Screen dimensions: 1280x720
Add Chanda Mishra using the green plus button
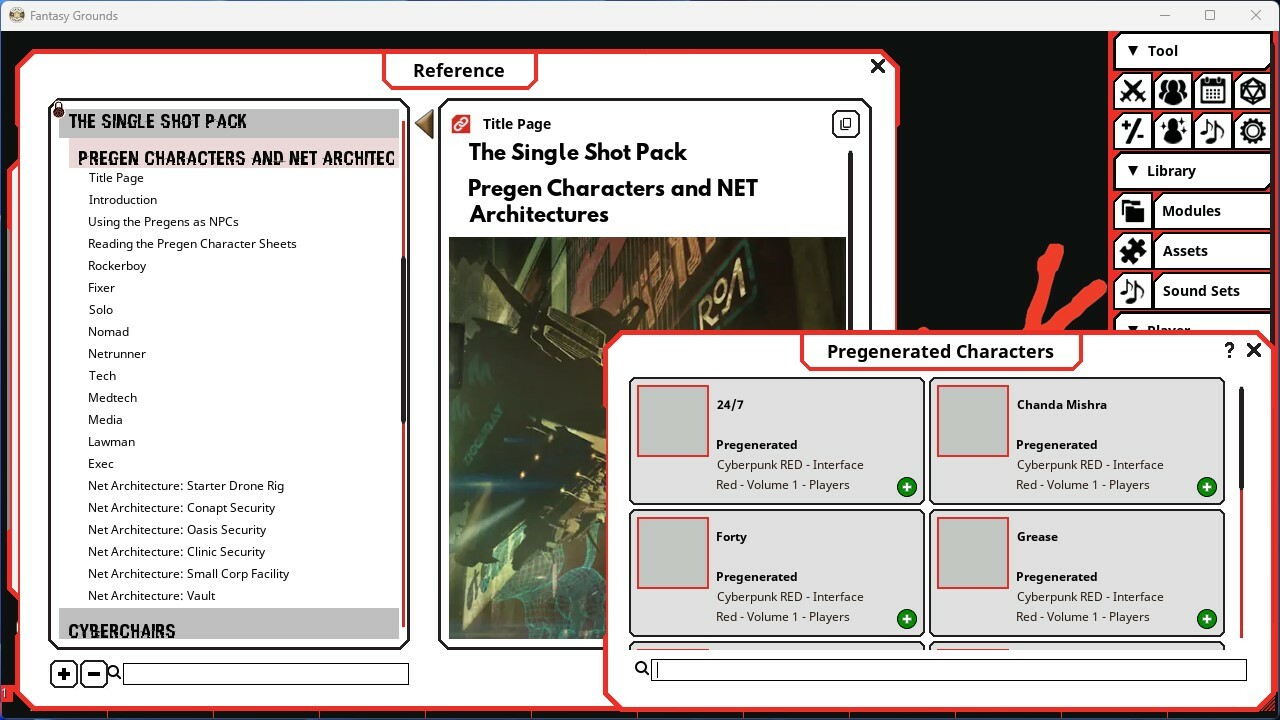coord(1206,487)
